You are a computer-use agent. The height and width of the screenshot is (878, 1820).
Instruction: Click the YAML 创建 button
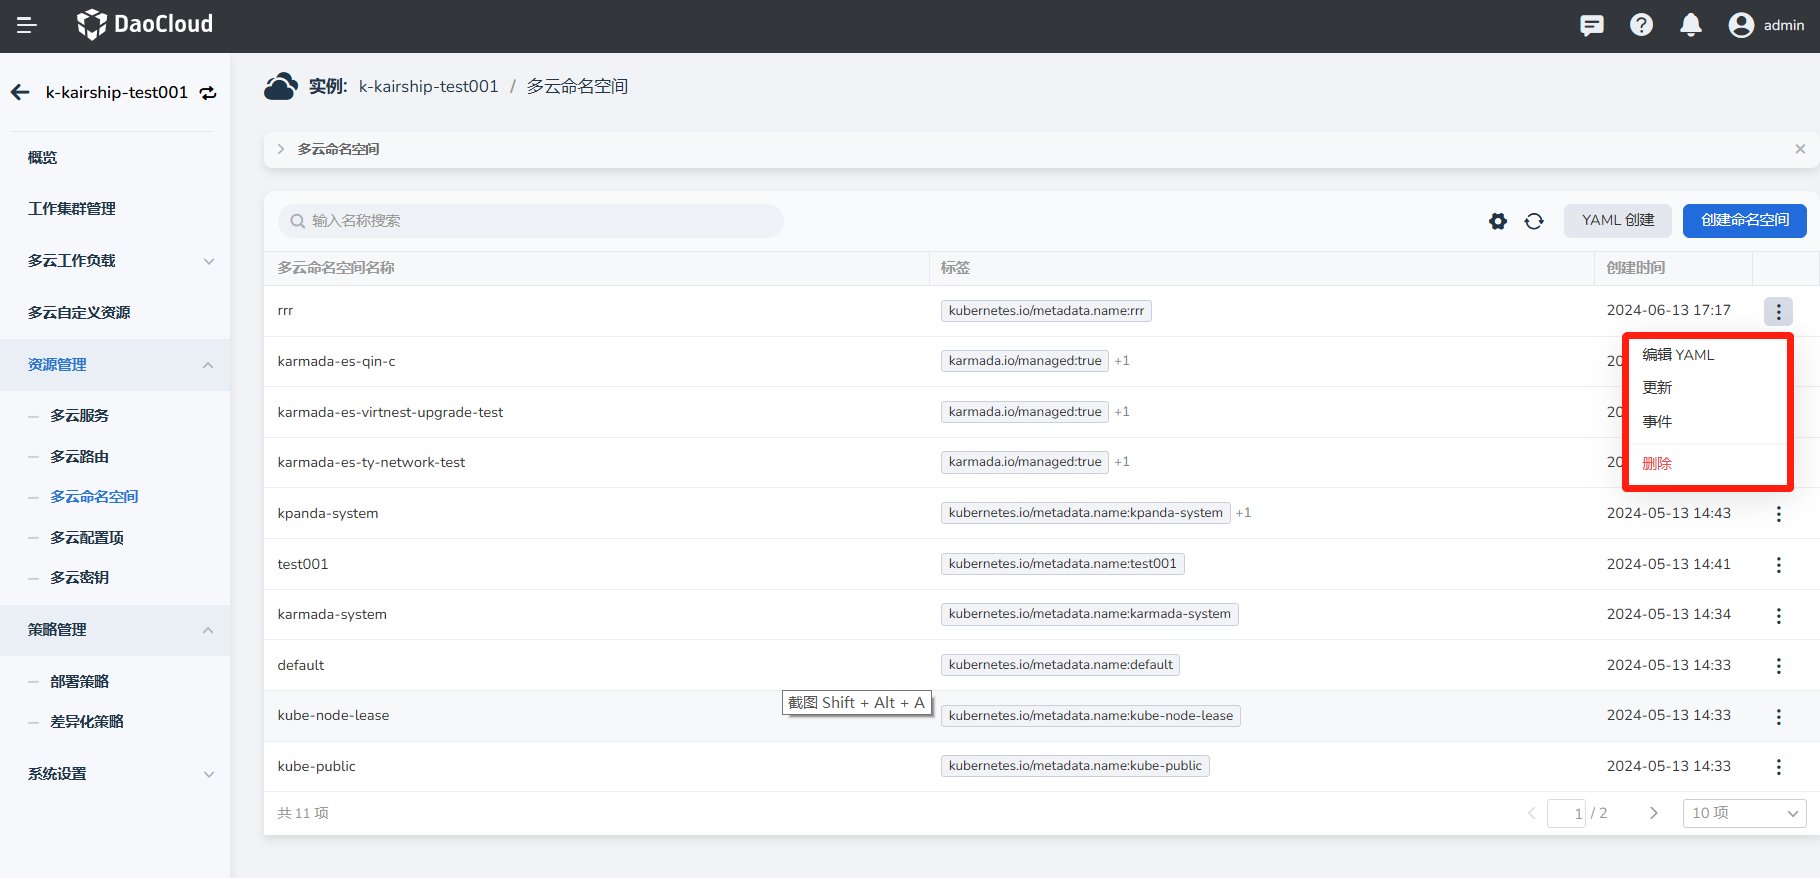click(x=1618, y=220)
